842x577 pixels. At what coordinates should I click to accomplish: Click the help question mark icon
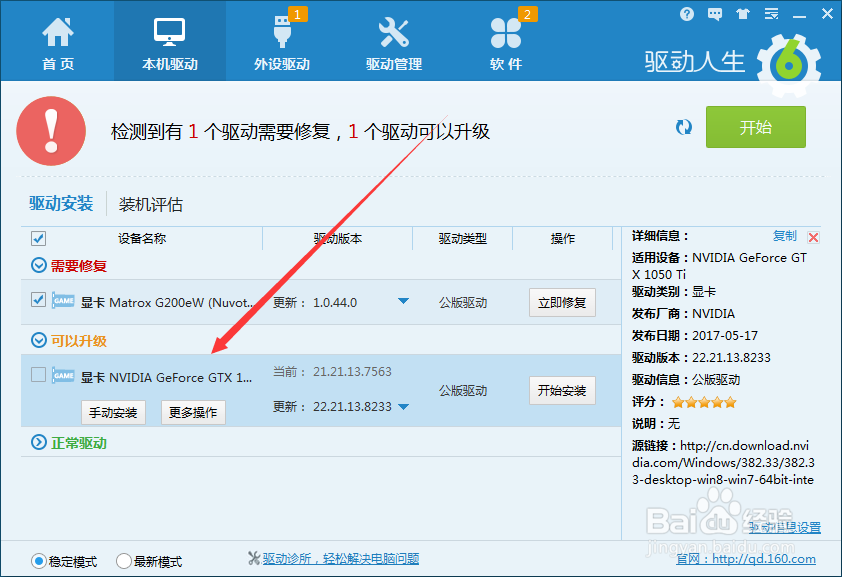pos(686,14)
